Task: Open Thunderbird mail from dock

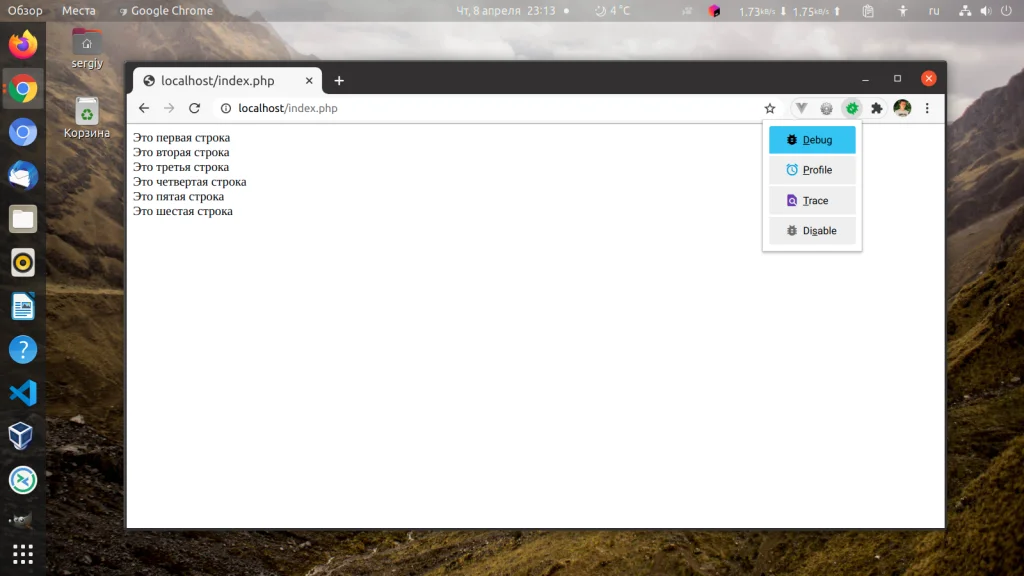Action: (x=23, y=176)
